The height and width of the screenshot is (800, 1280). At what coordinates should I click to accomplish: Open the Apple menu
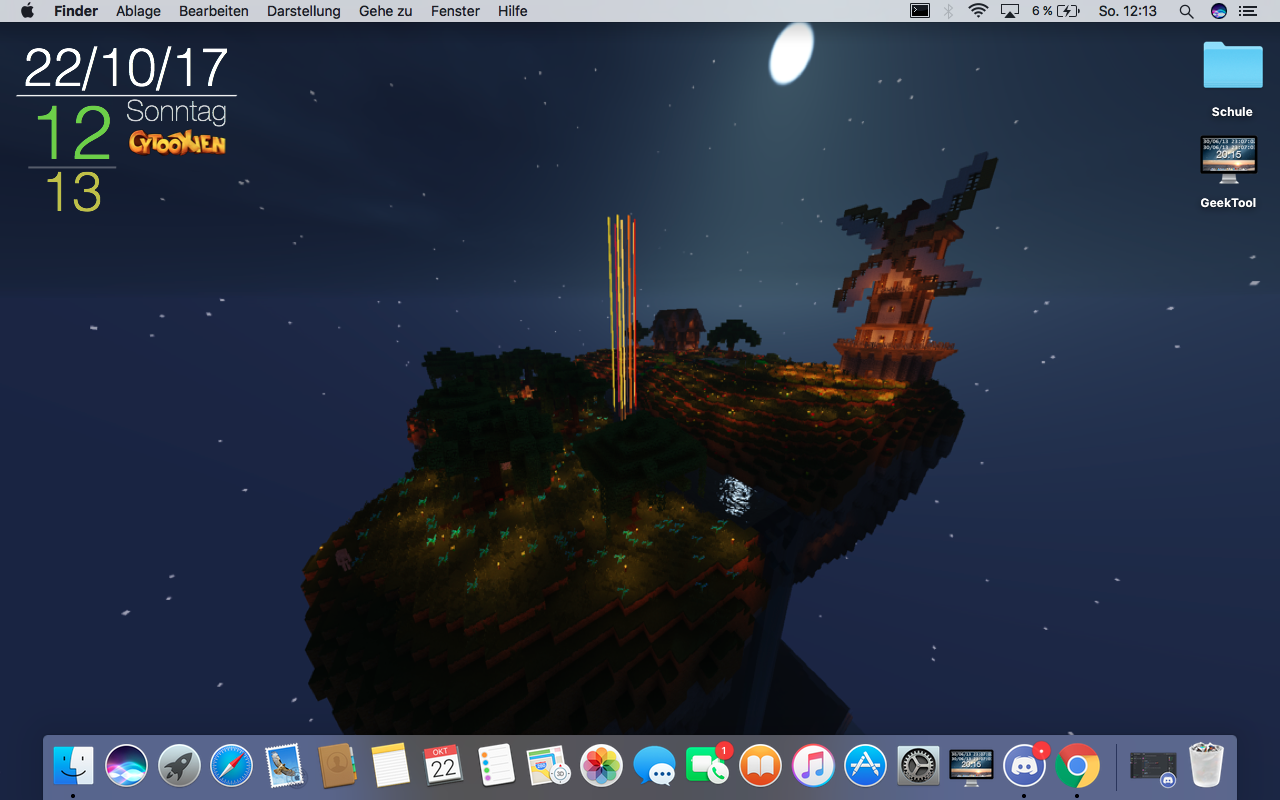coord(27,11)
